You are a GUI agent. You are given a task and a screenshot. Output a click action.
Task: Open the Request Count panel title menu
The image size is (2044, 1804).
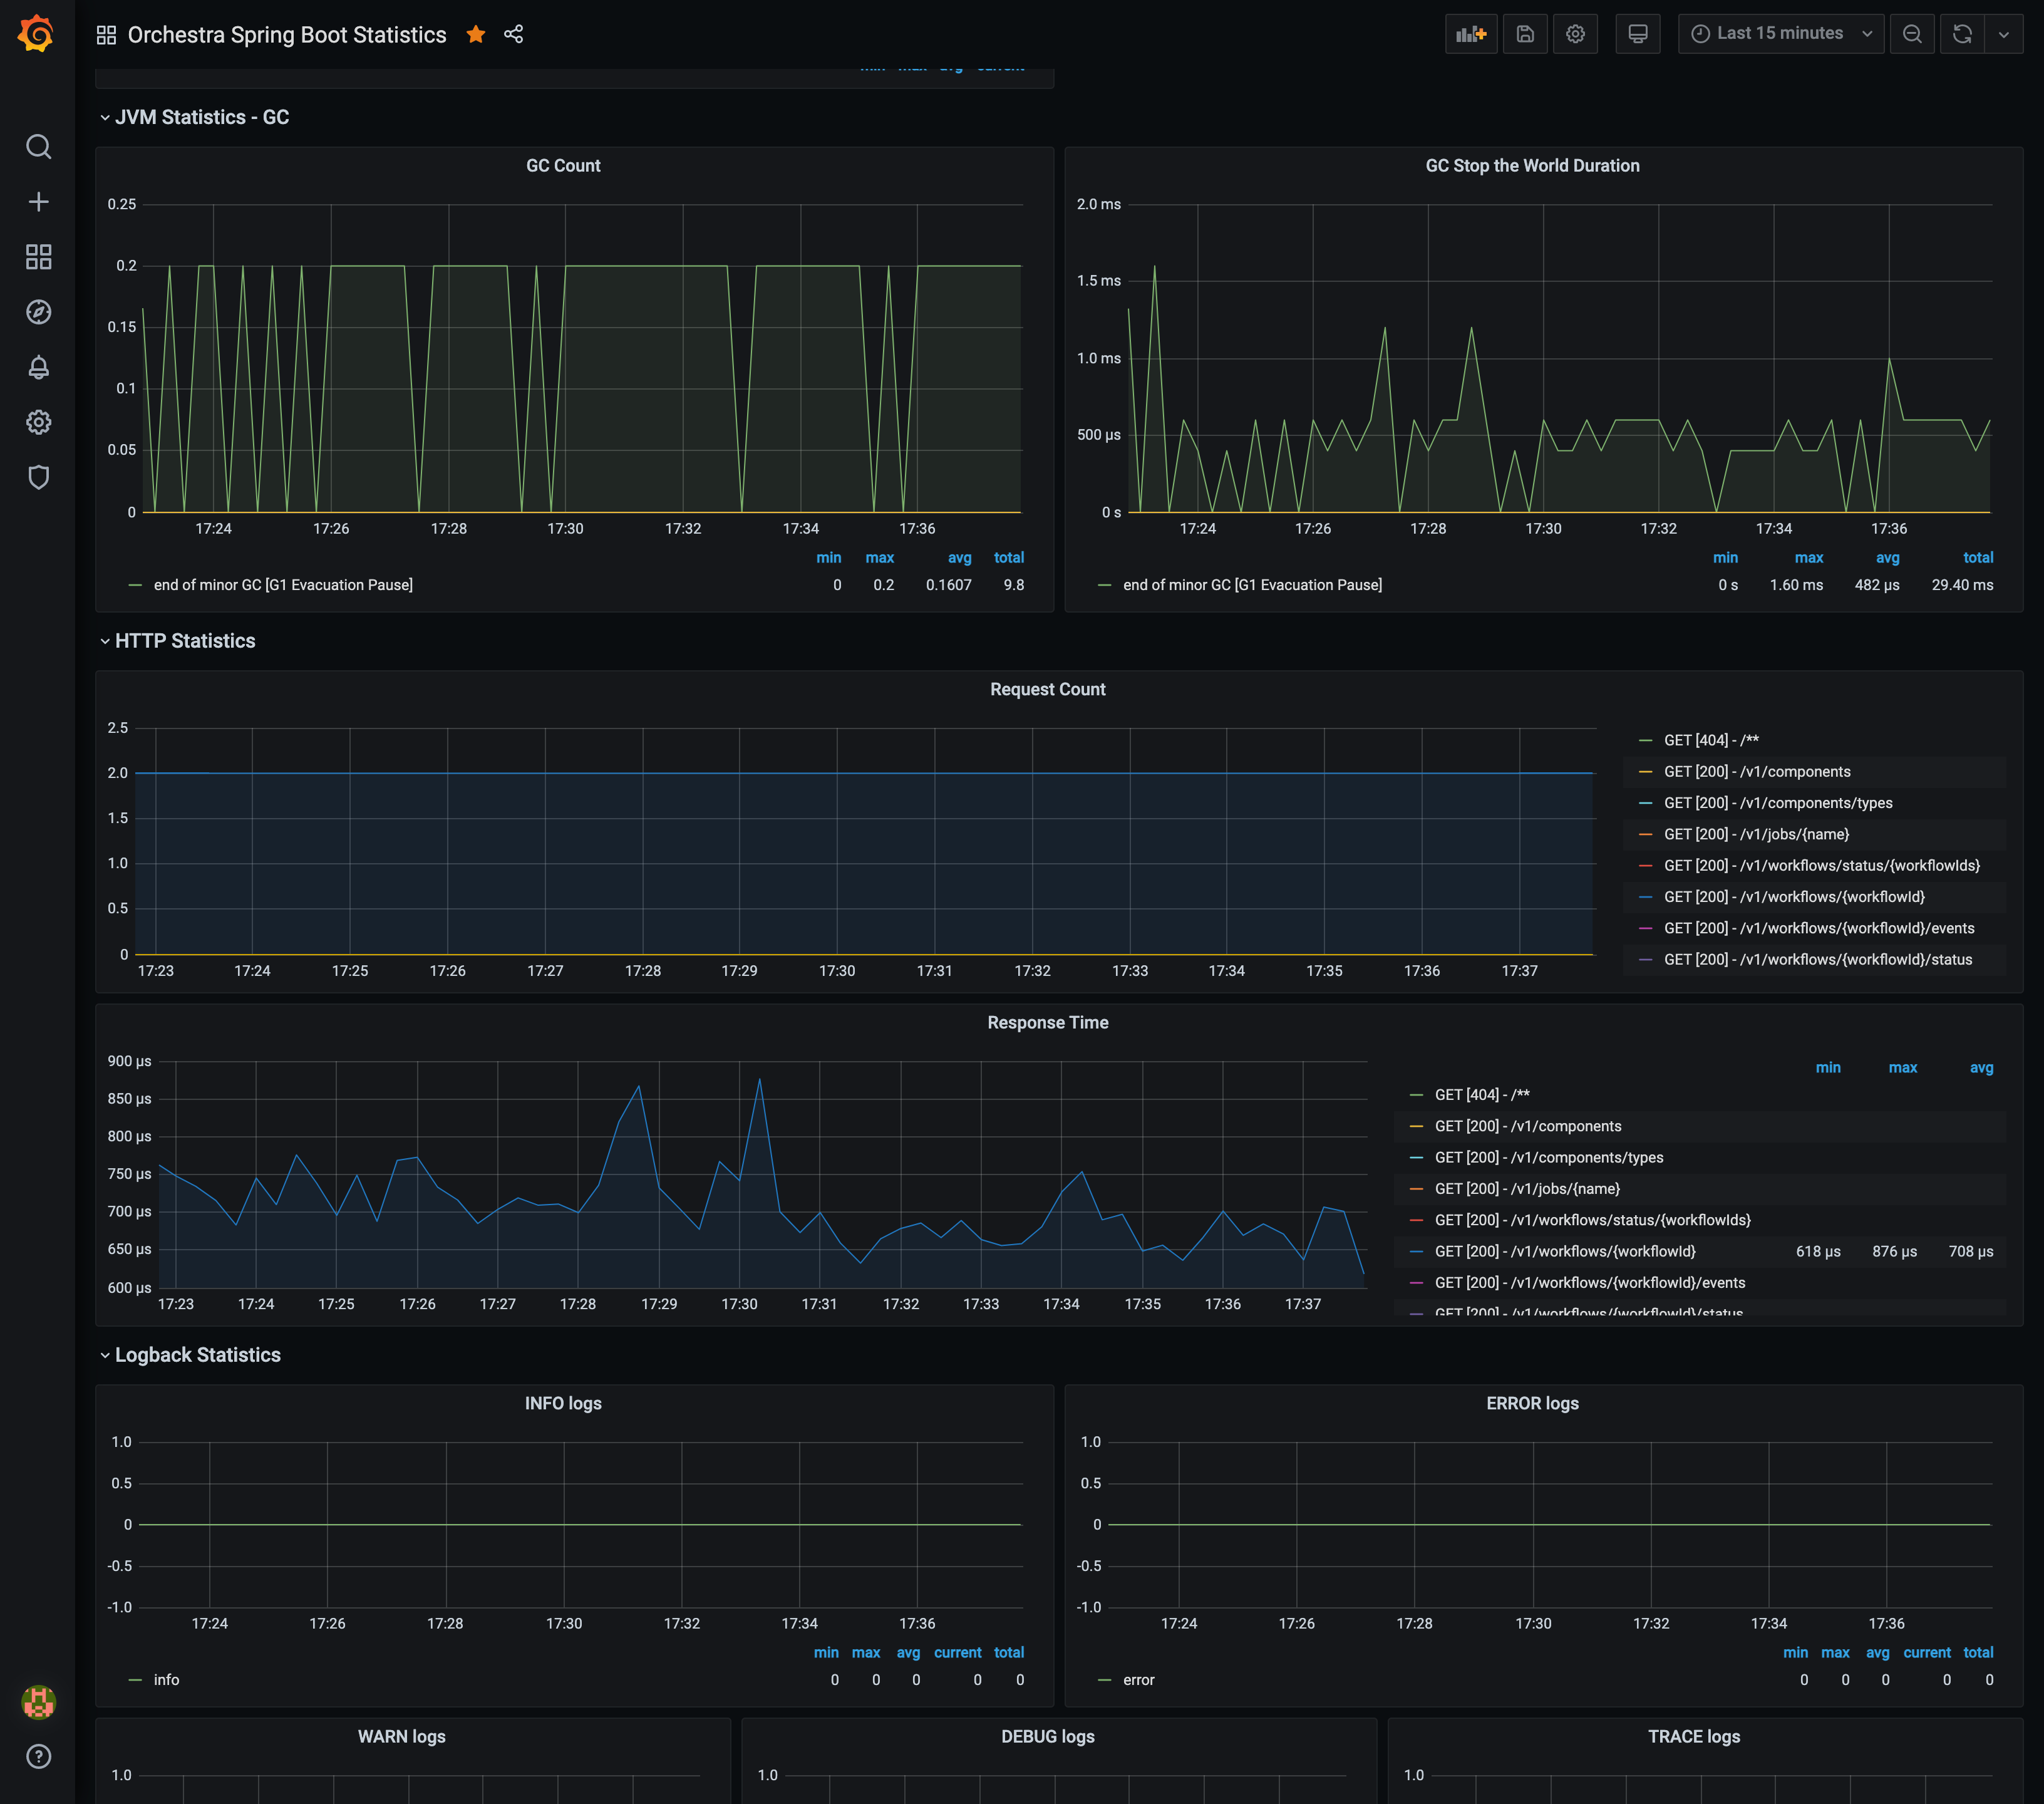coord(1047,689)
